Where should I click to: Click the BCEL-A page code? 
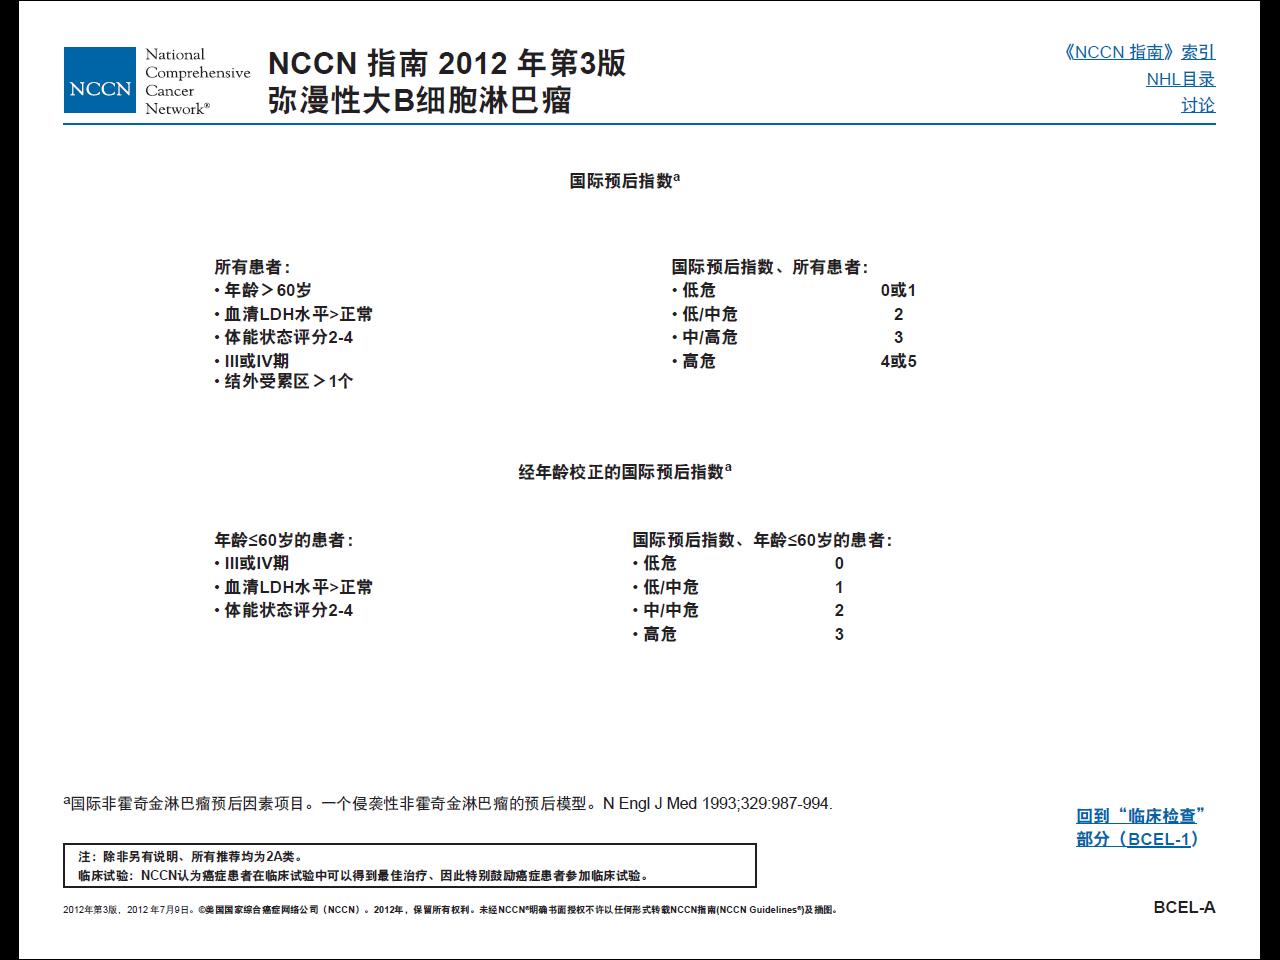[1184, 907]
